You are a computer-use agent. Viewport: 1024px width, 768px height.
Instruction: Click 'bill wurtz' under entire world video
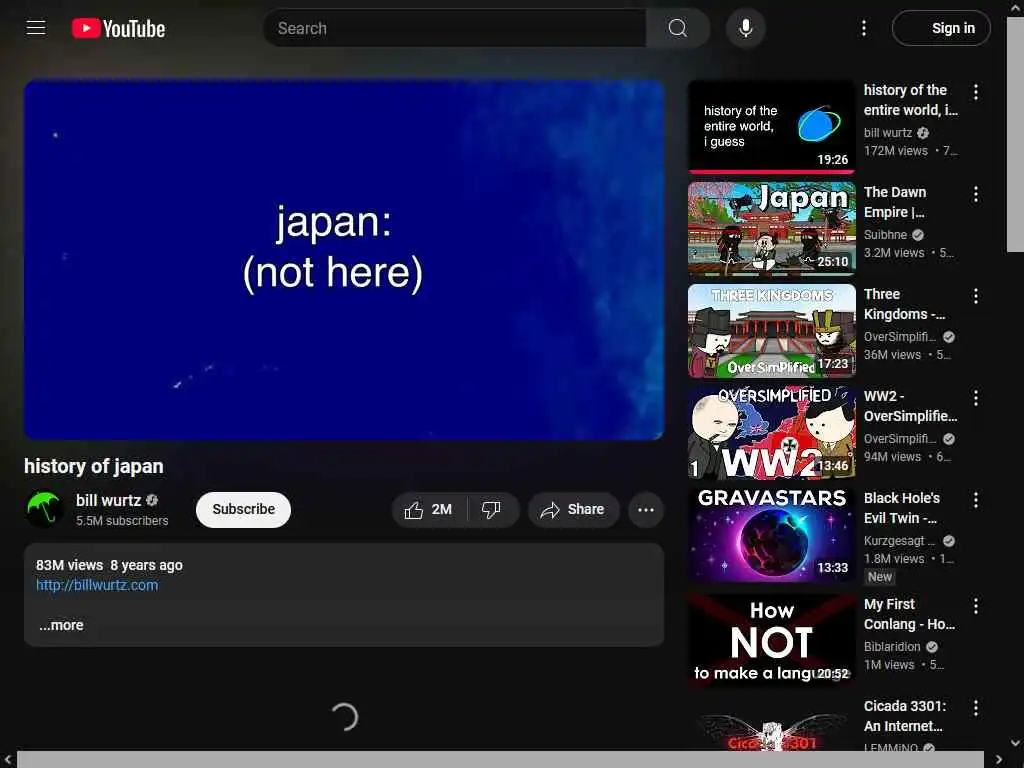[888, 133]
